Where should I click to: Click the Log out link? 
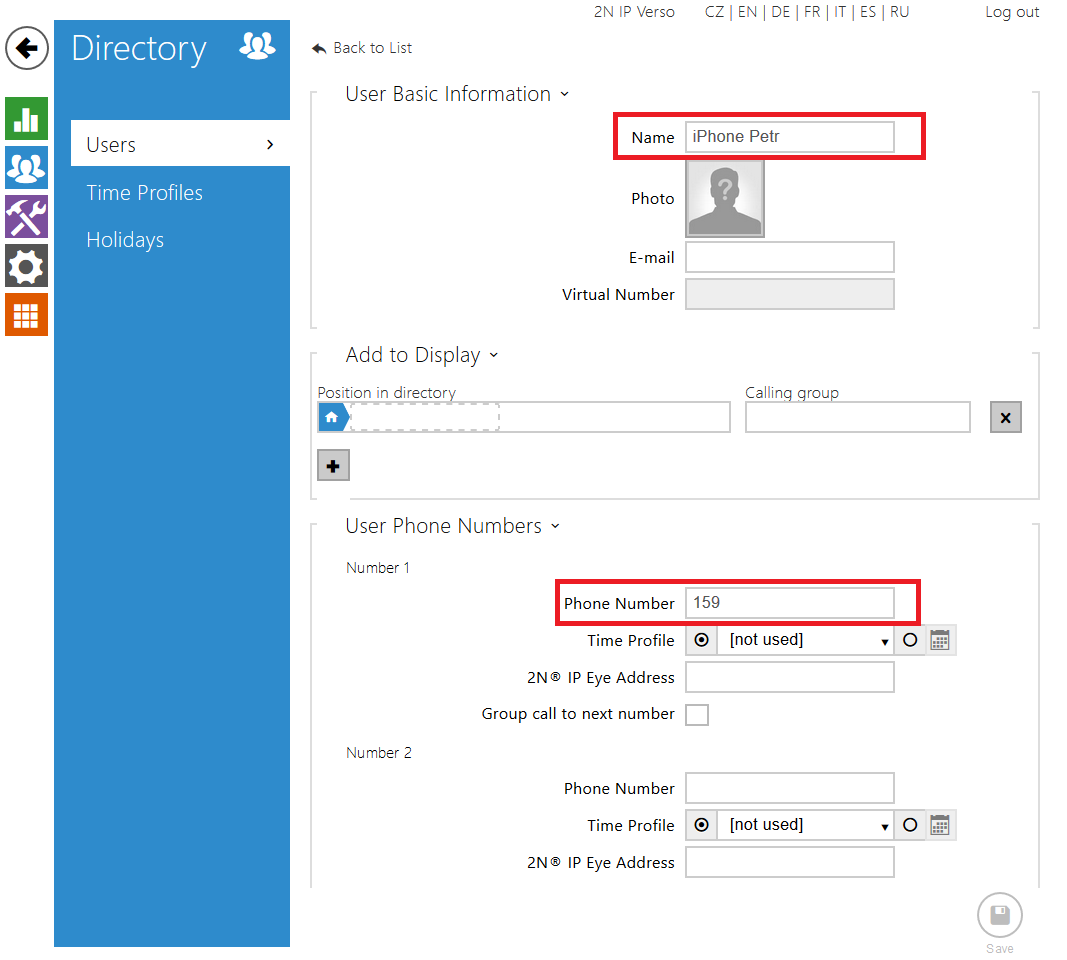coord(1012,12)
